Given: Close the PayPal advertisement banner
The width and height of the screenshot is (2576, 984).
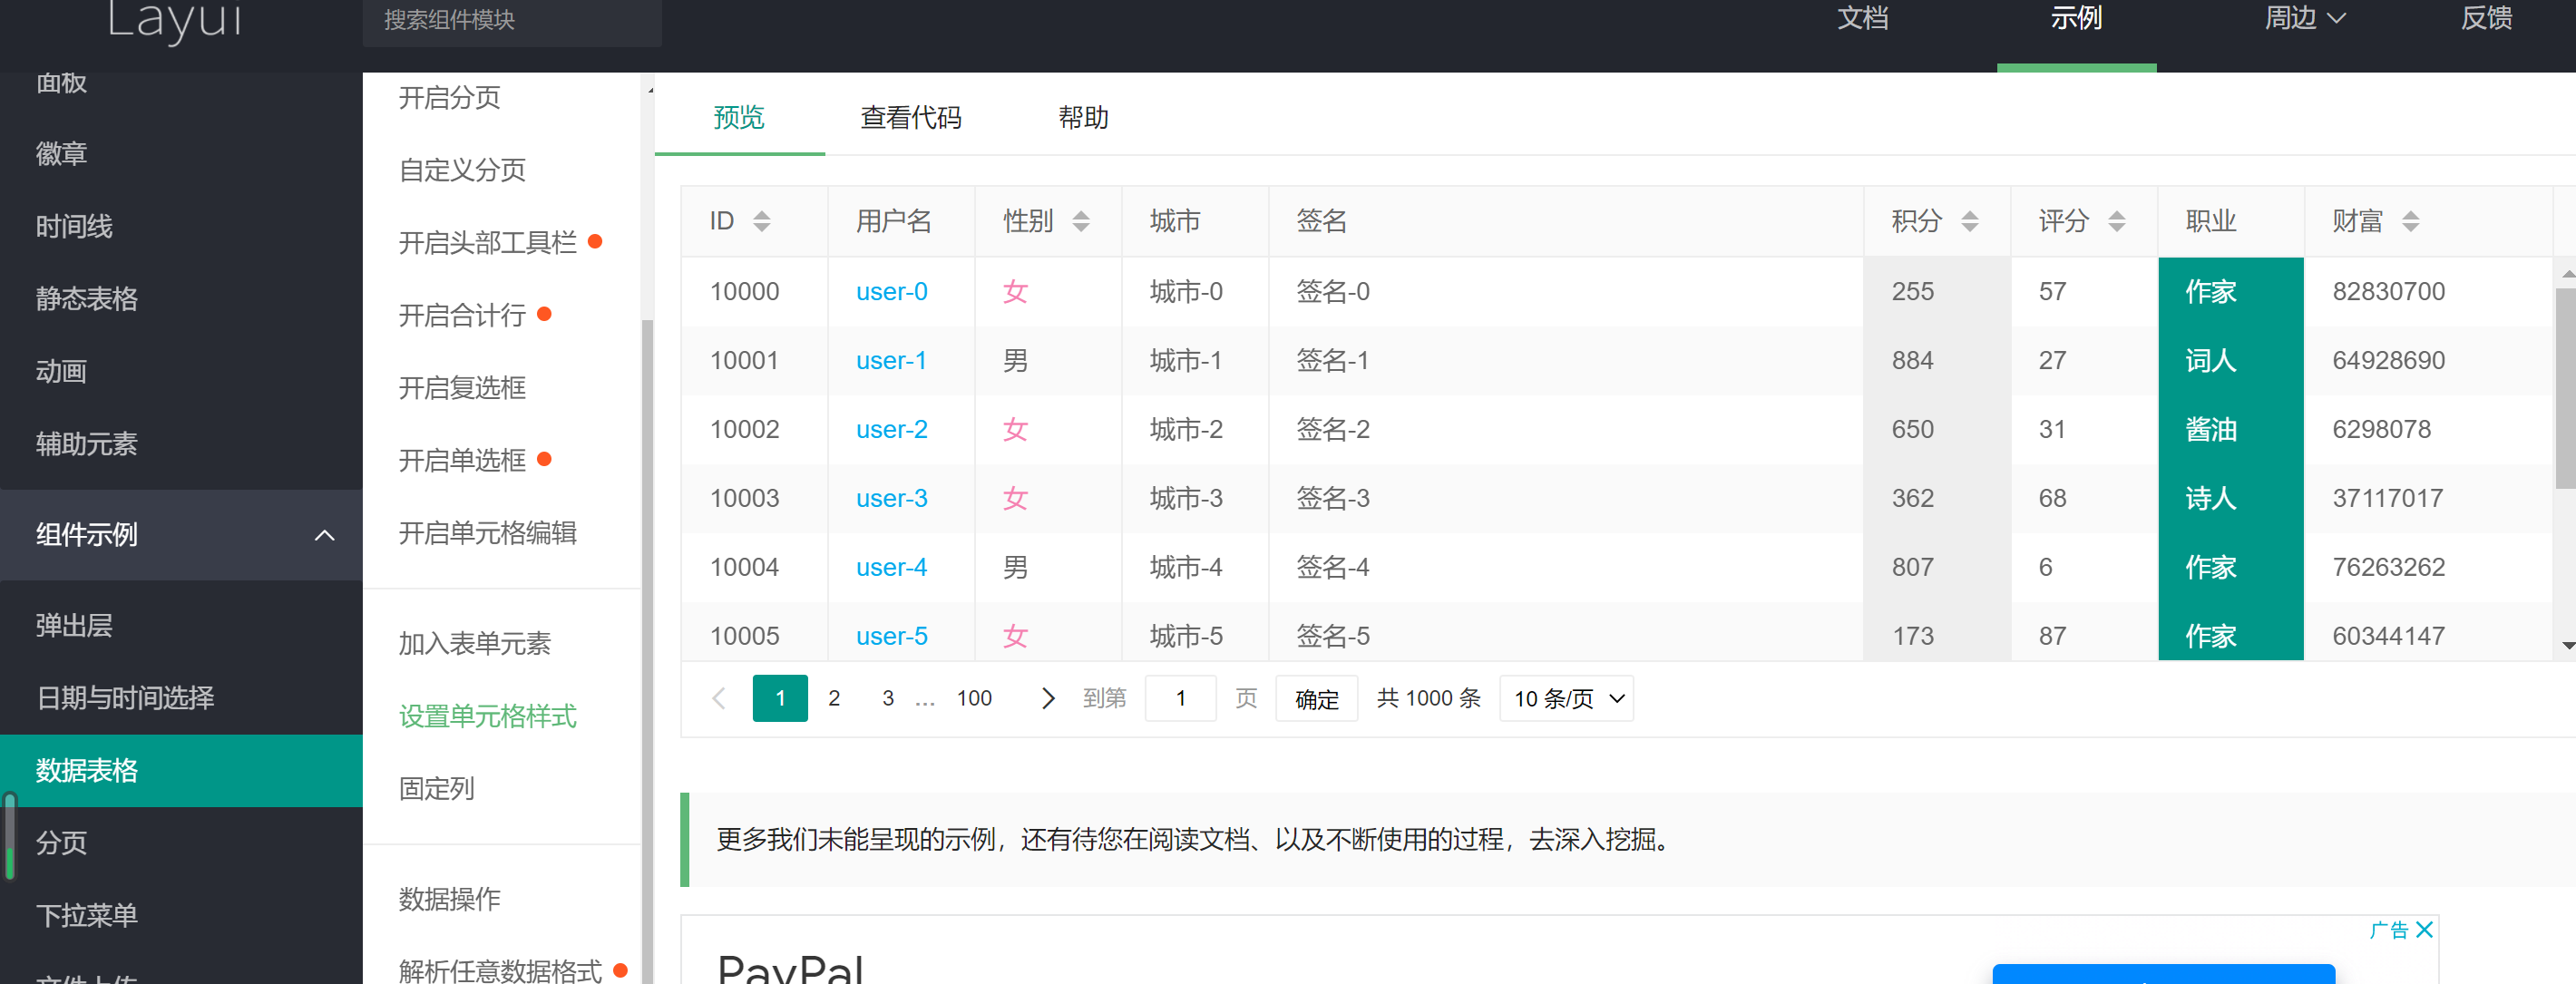Looking at the screenshot, I should pyautogui.click(x=2424, y=930).
